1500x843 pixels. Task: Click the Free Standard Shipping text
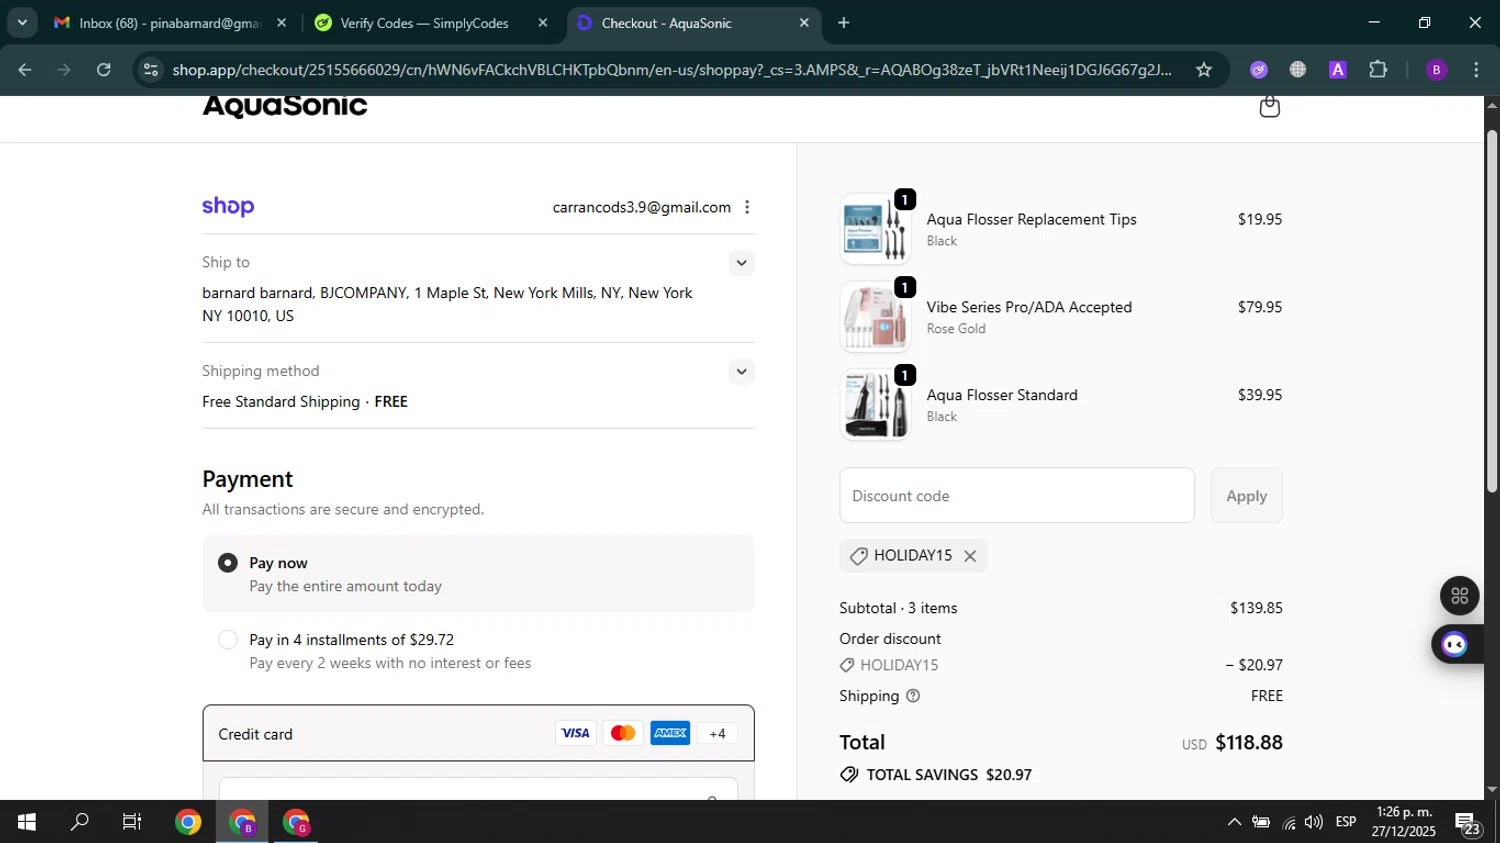coord(281,402)
